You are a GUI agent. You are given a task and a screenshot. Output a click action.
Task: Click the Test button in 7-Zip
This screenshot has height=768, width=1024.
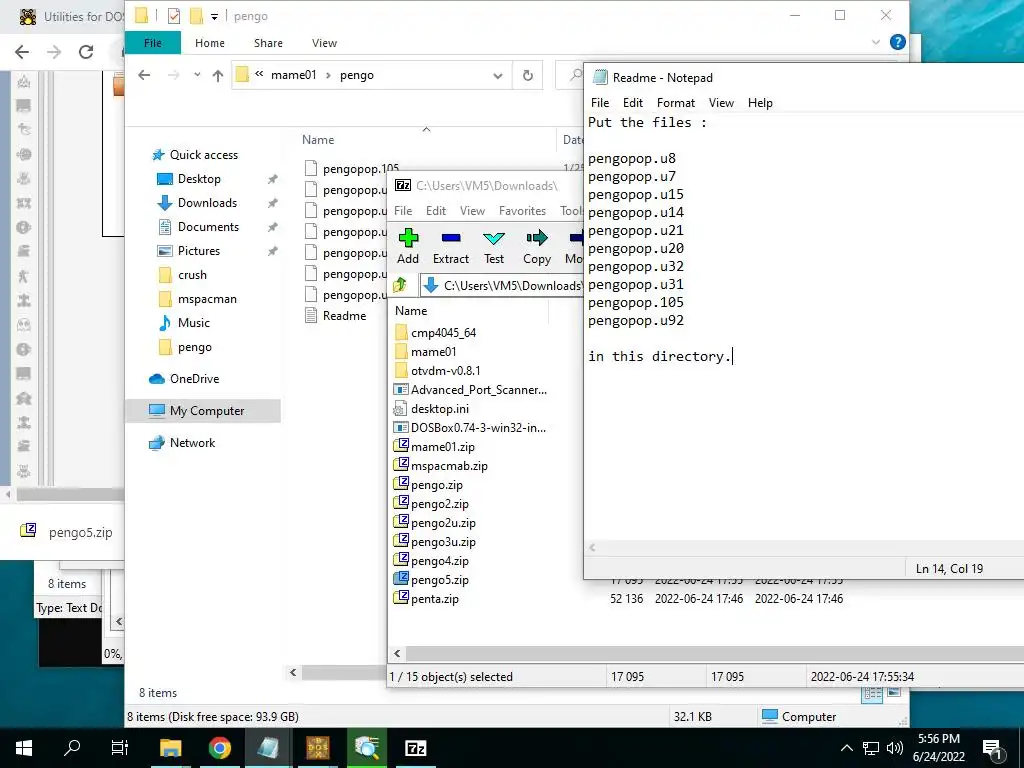(x=494, y=246)
